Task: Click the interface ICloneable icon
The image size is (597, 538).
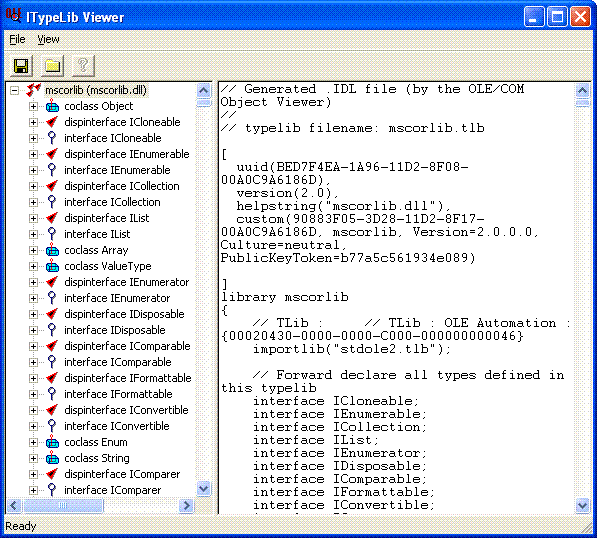Action: [x=52, y=138]
